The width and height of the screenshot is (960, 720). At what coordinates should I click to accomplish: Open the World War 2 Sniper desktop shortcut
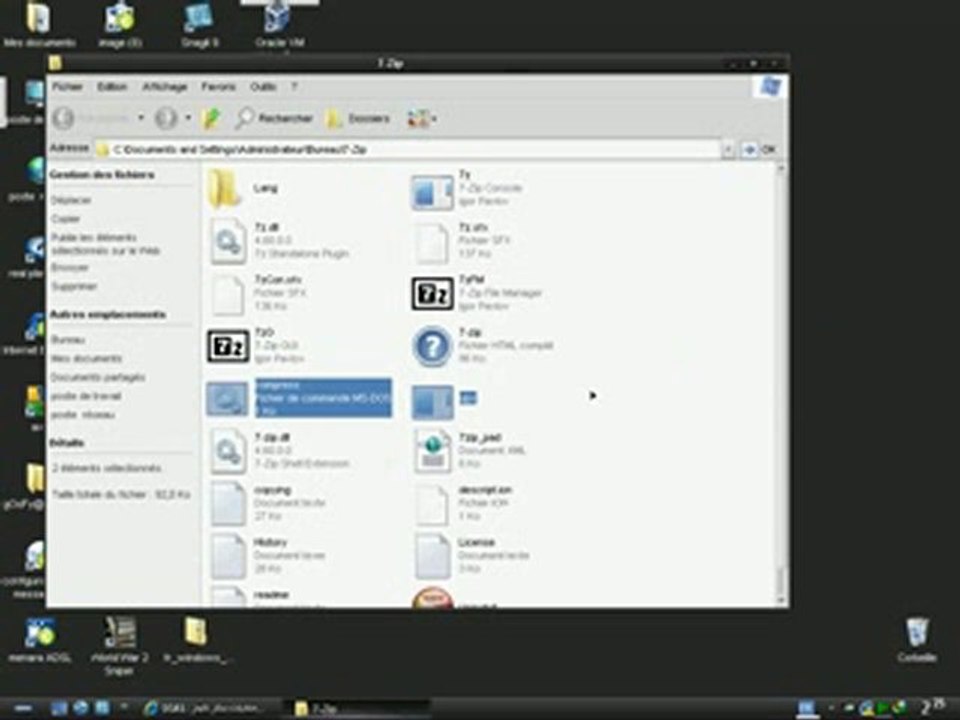pos(119,645)
